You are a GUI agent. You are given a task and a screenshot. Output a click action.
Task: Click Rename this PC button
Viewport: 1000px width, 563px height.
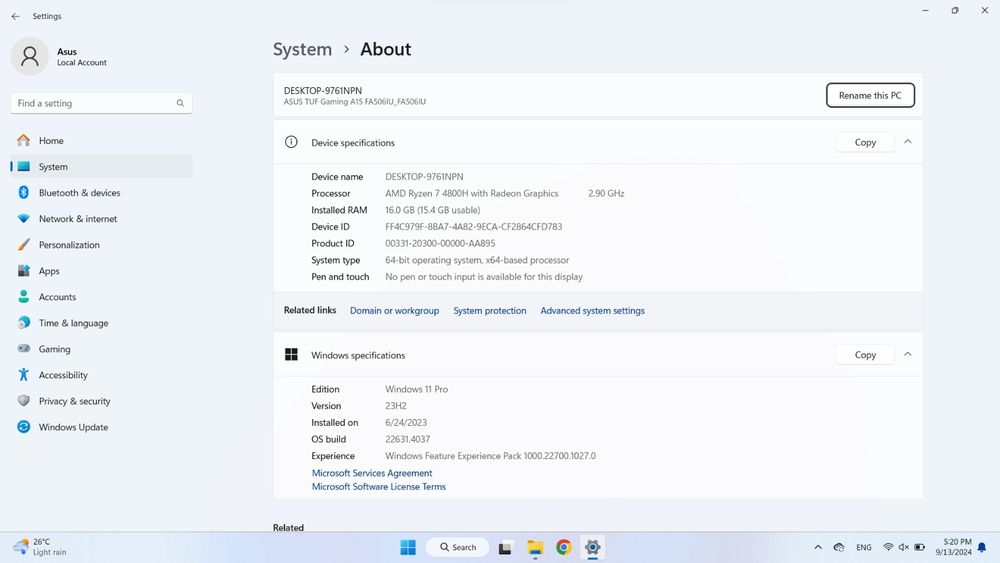pyautogui.click(x=870, y=95)
